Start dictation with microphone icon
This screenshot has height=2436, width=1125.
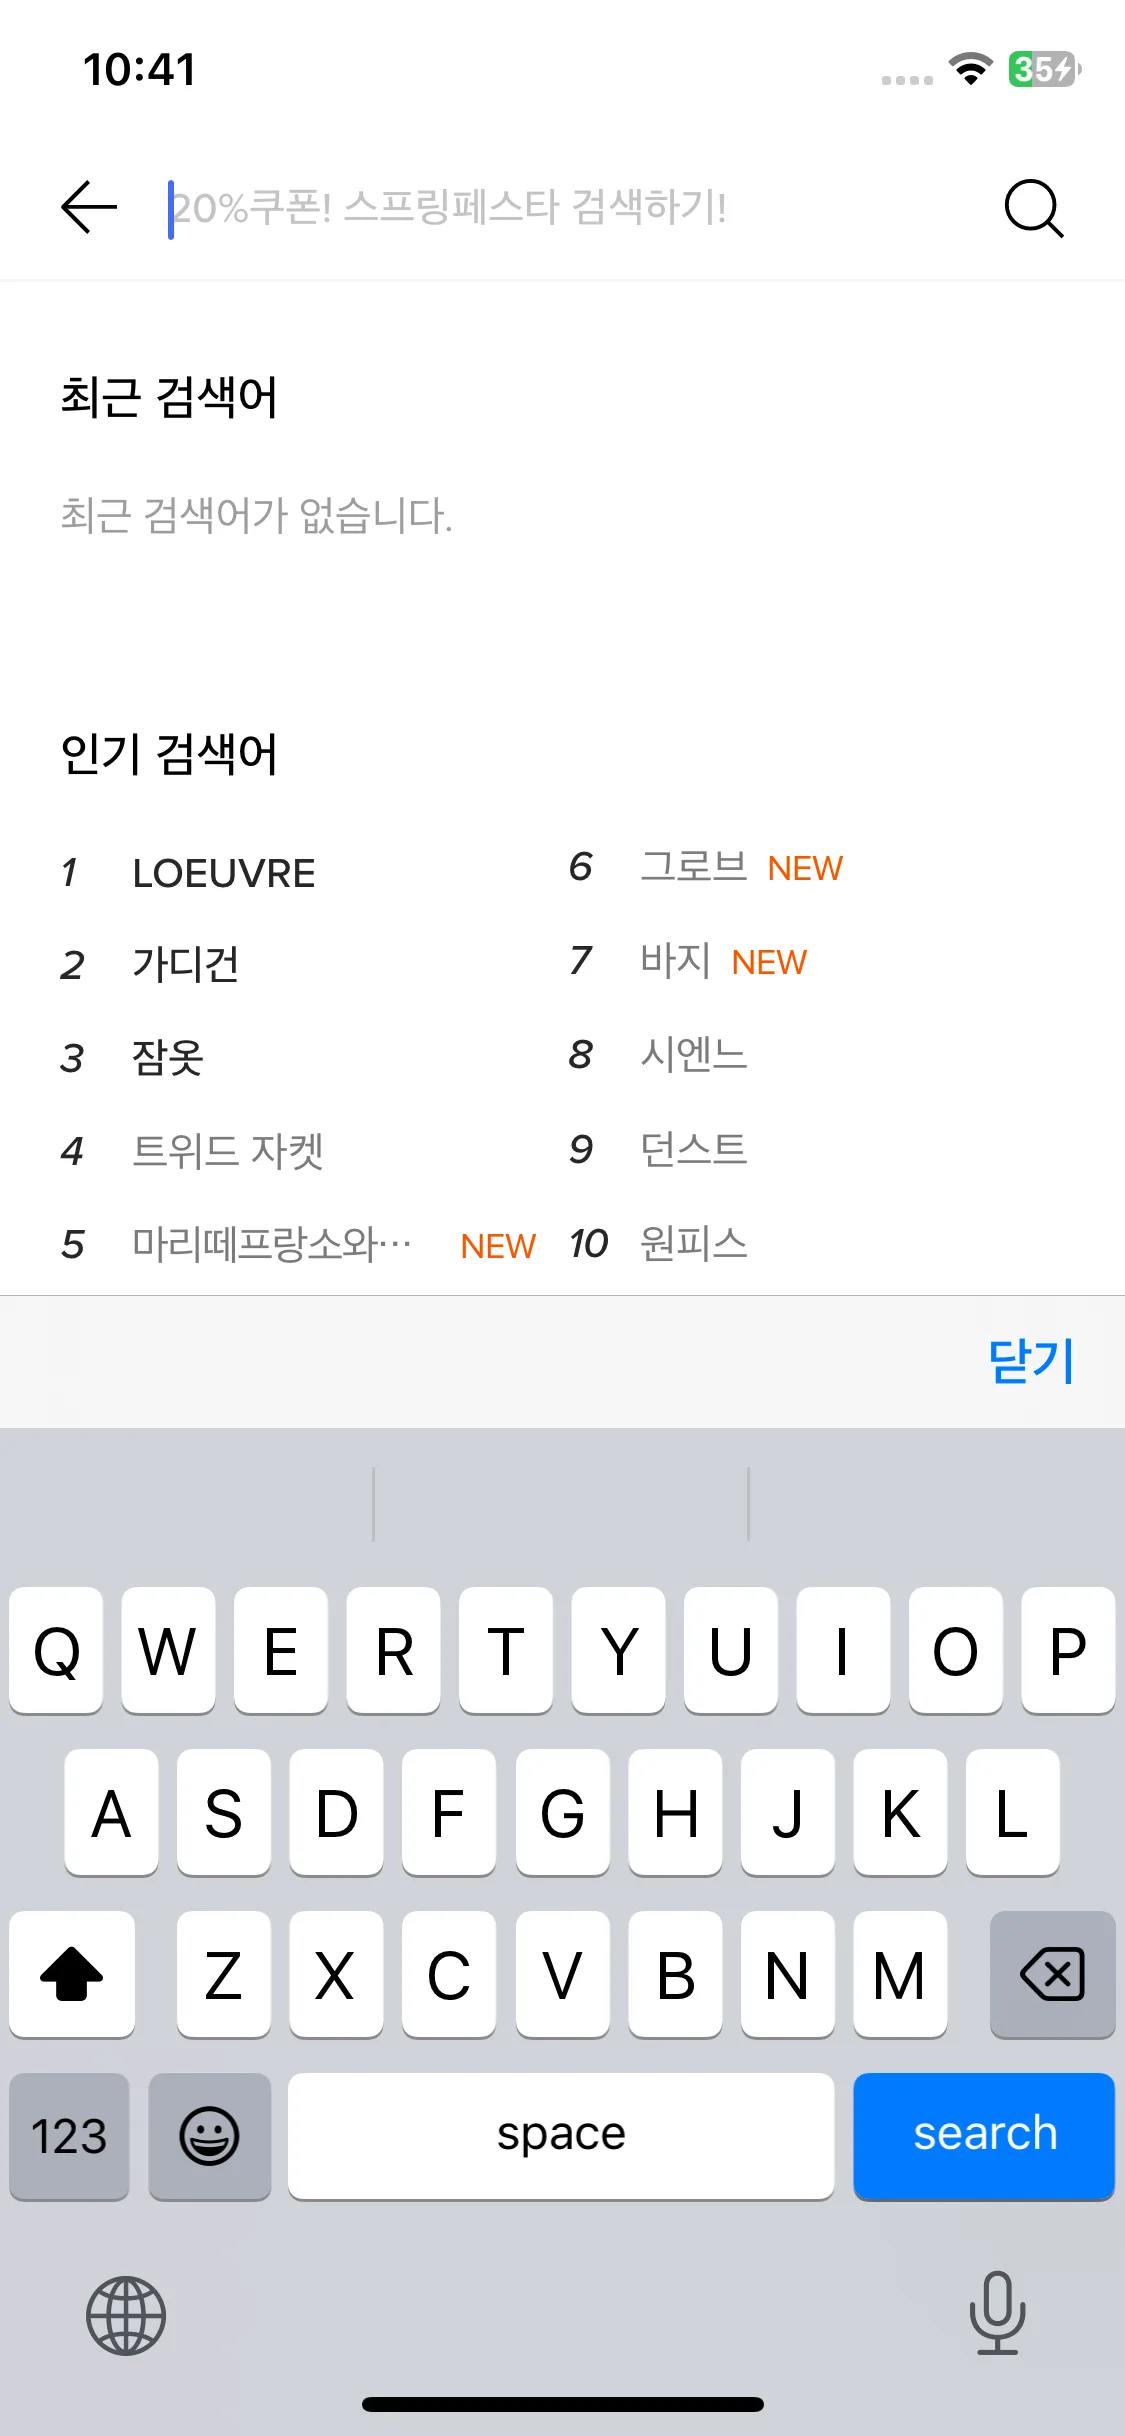(997, 2312)
